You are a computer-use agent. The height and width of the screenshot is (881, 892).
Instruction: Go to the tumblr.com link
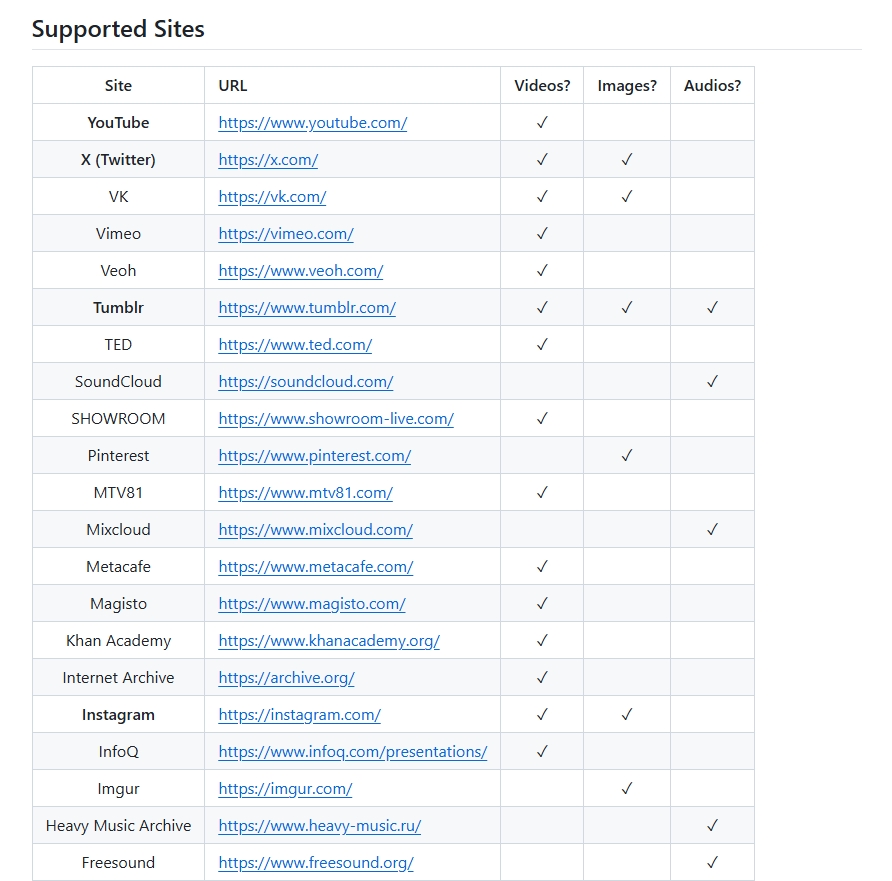point(307,308)
